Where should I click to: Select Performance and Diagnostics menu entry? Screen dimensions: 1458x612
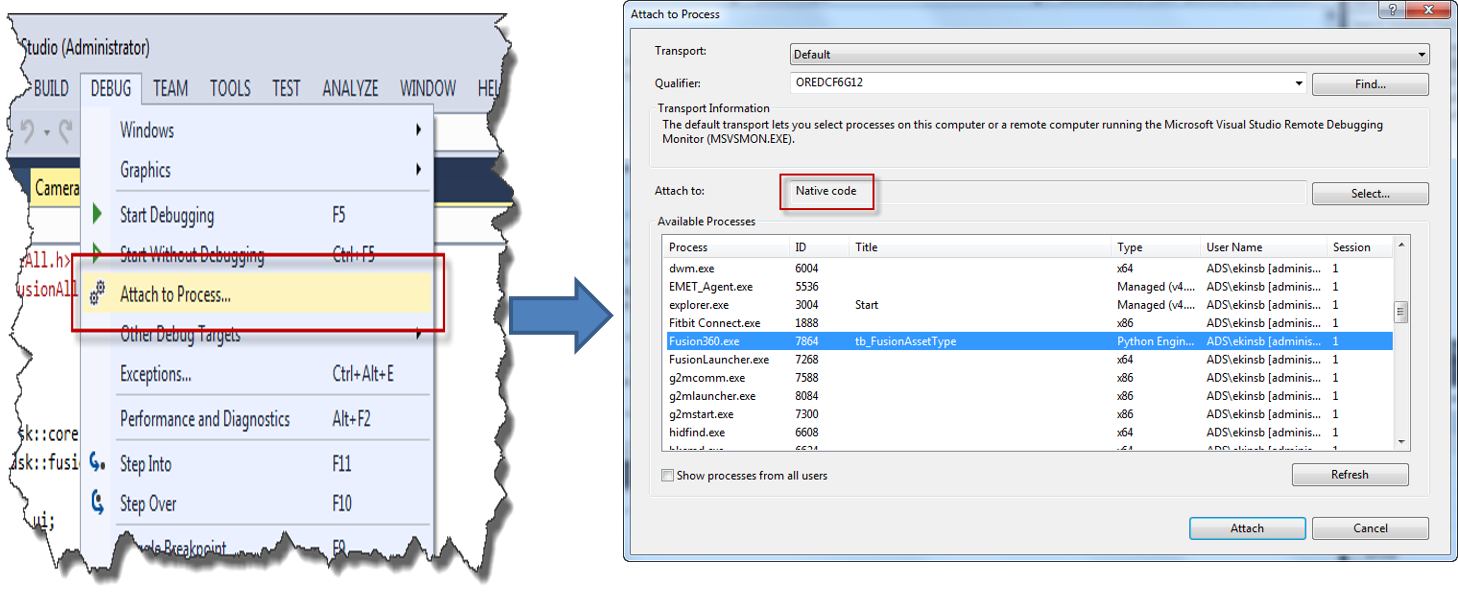(204, 419)
